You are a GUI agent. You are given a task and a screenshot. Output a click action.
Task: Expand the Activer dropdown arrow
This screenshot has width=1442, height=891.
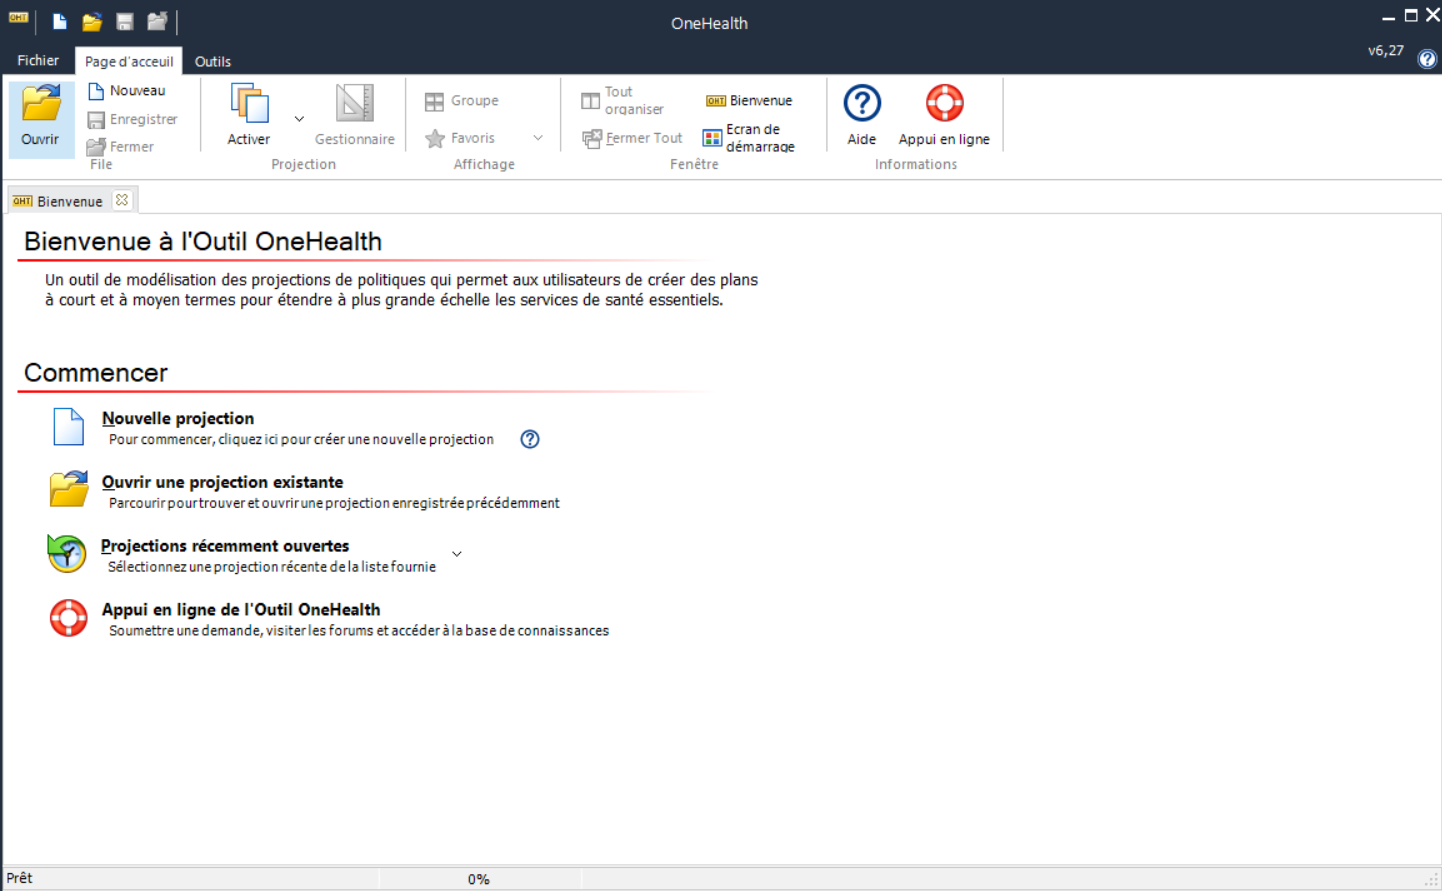299,119
